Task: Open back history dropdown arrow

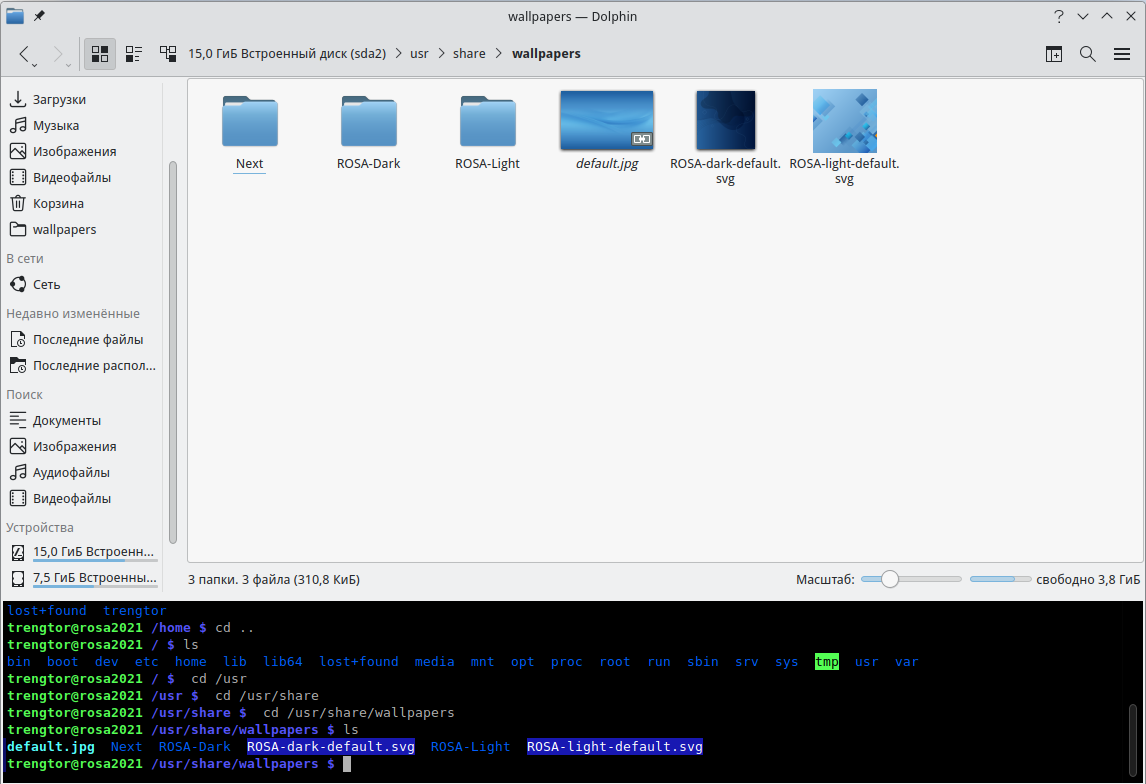Action: (34, 66)
